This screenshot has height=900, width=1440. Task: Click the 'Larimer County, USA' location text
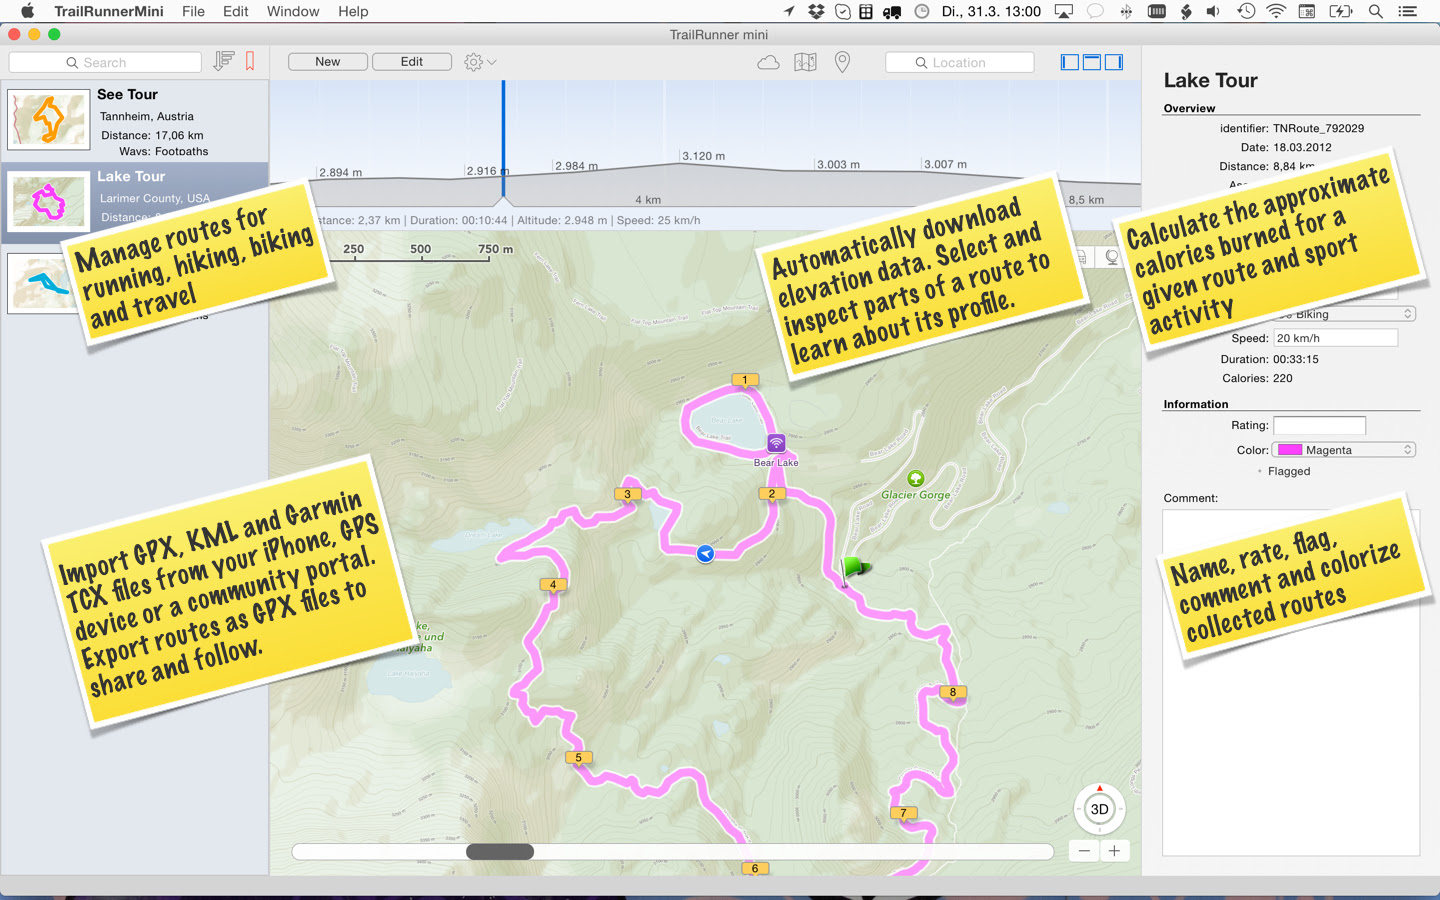(x=155, y=198)
